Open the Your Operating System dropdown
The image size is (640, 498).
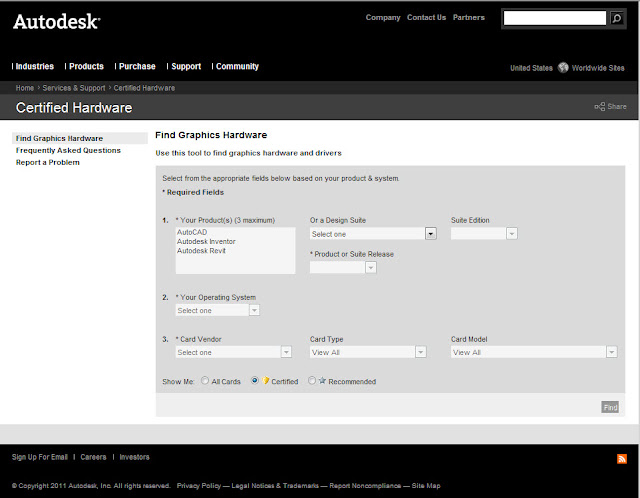point(217,310)
